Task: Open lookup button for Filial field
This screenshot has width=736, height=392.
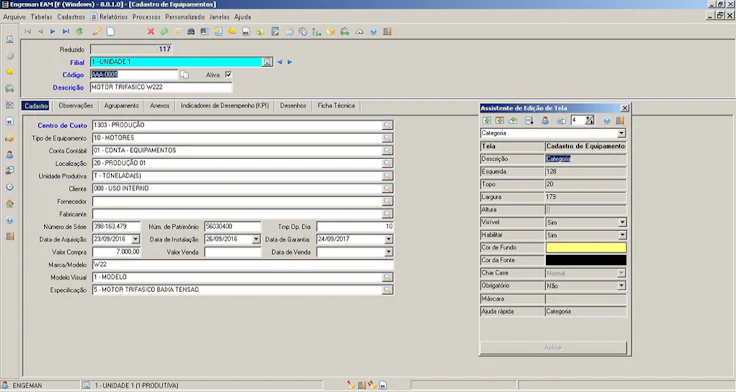Action: click(x=267, y=62)
